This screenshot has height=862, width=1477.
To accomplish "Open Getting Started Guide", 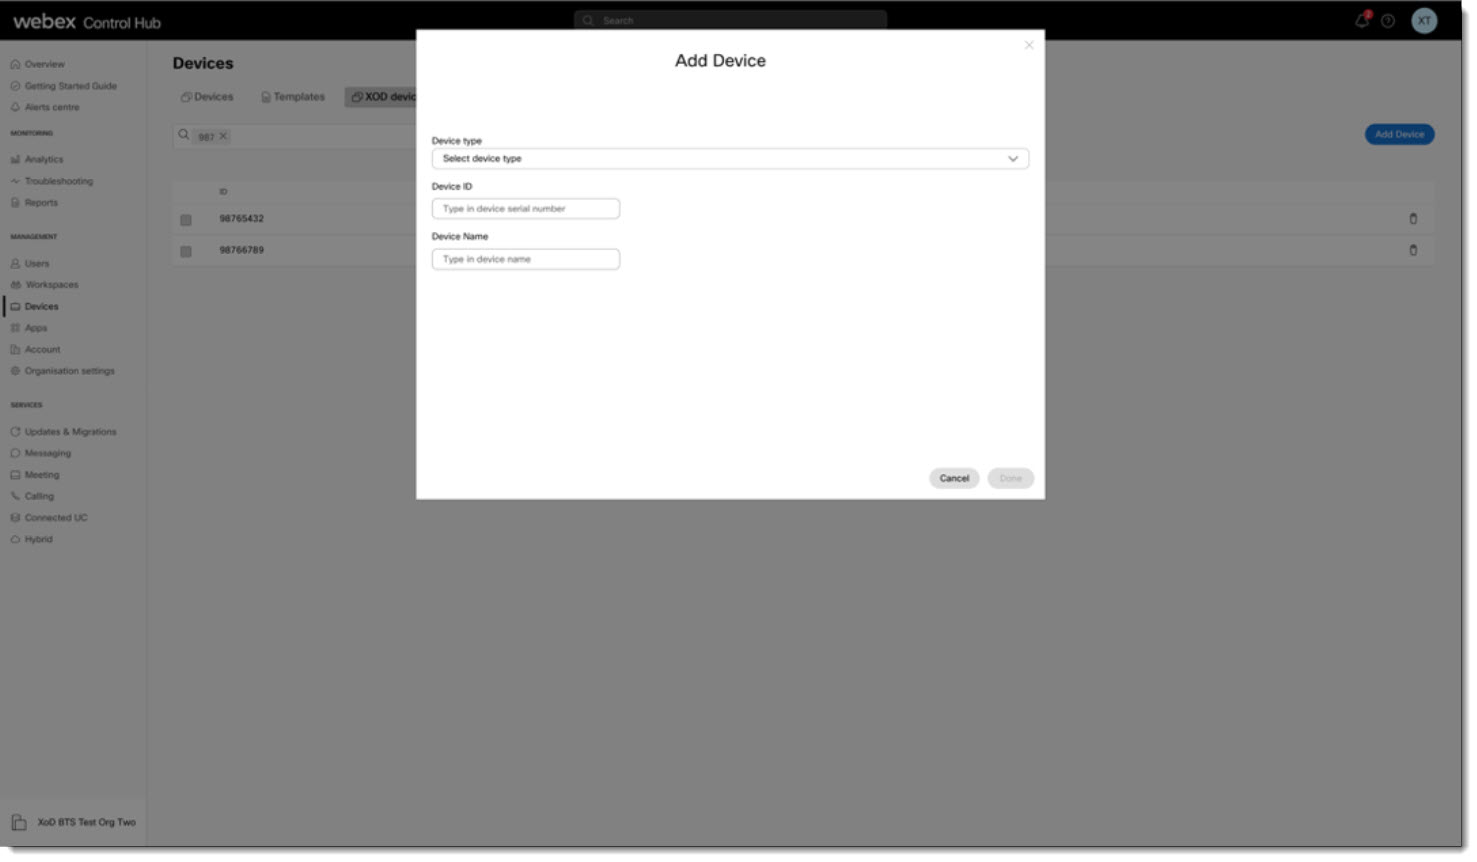I will point(63,86).
